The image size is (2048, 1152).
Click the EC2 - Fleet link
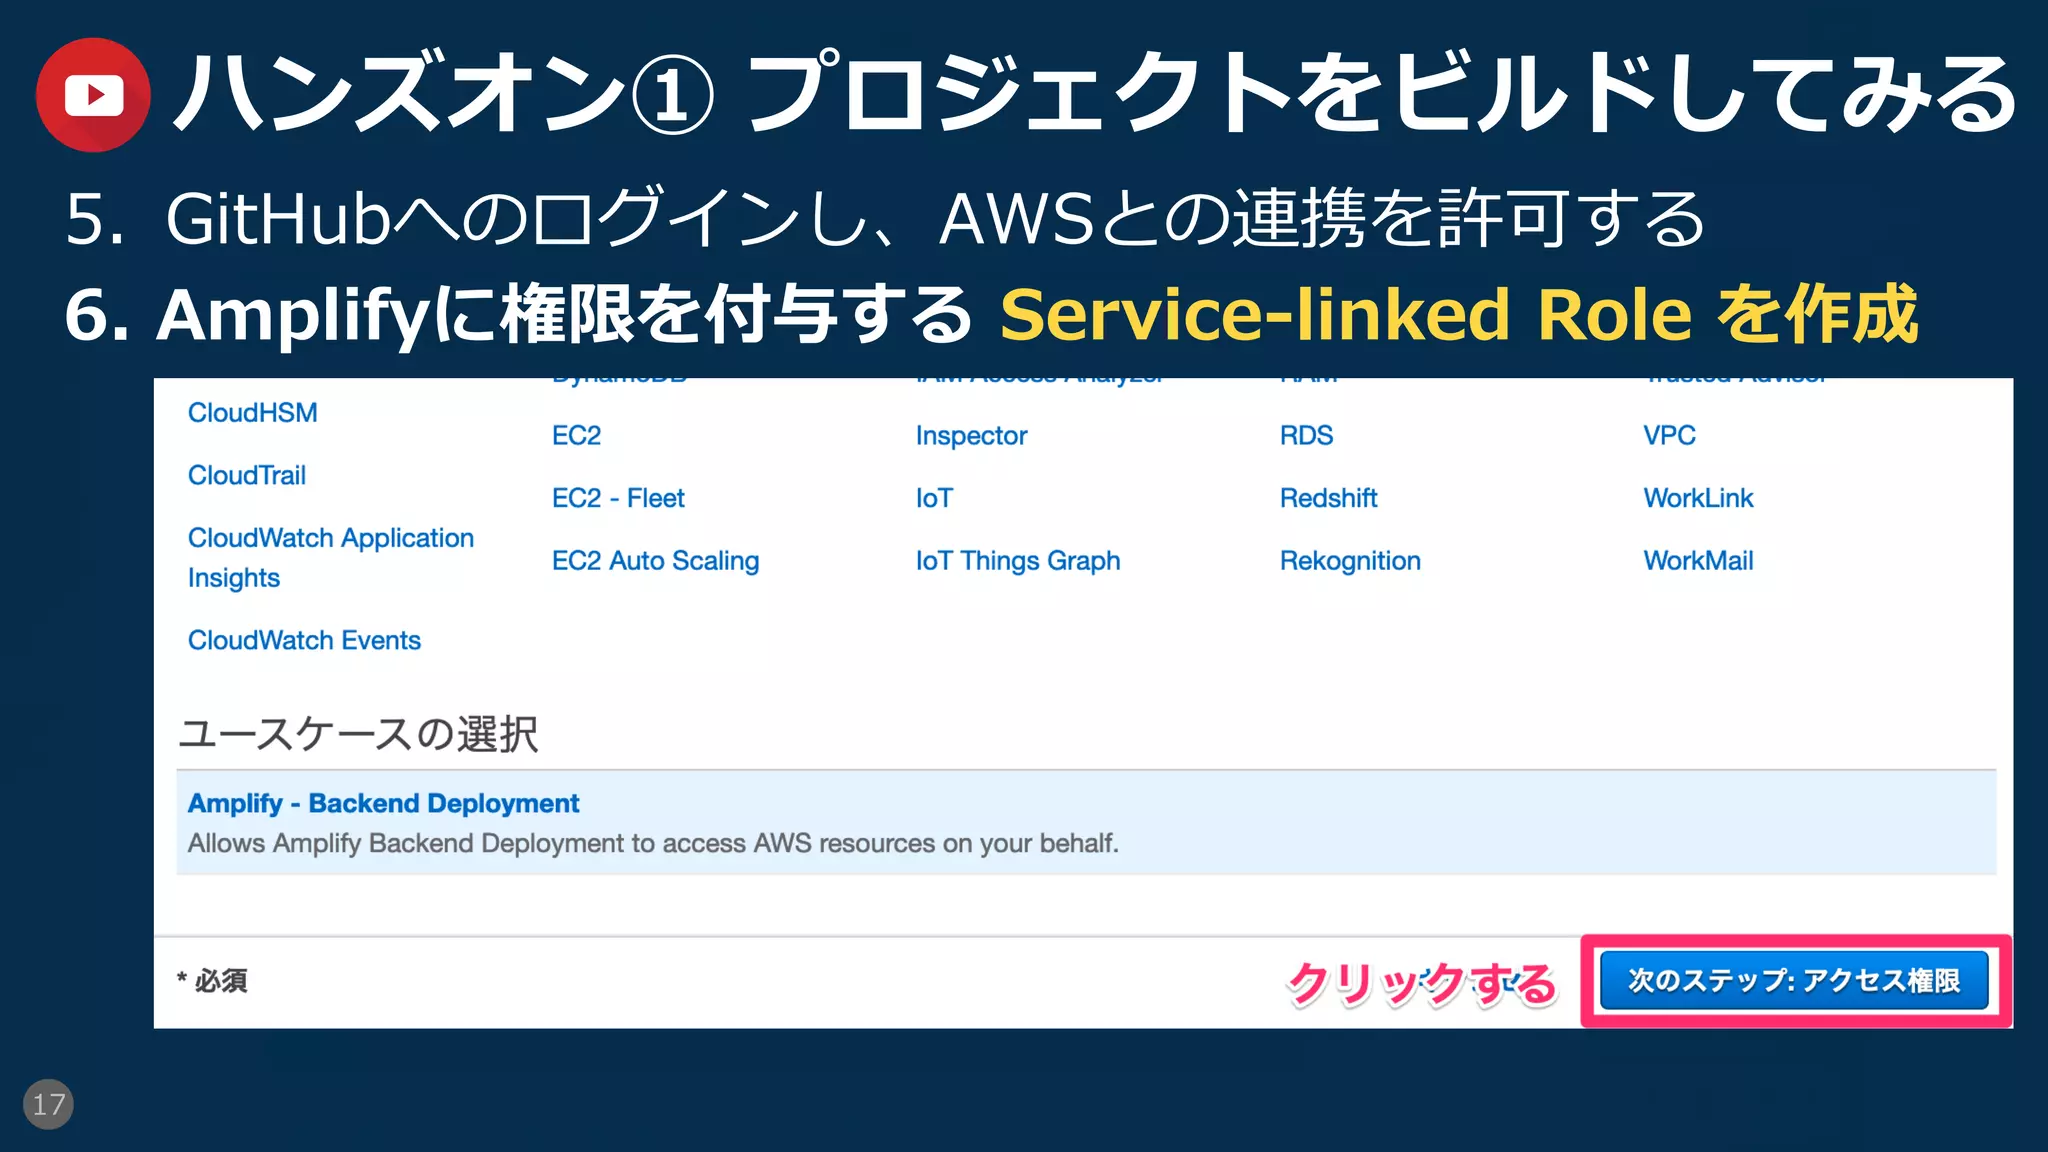618,499
